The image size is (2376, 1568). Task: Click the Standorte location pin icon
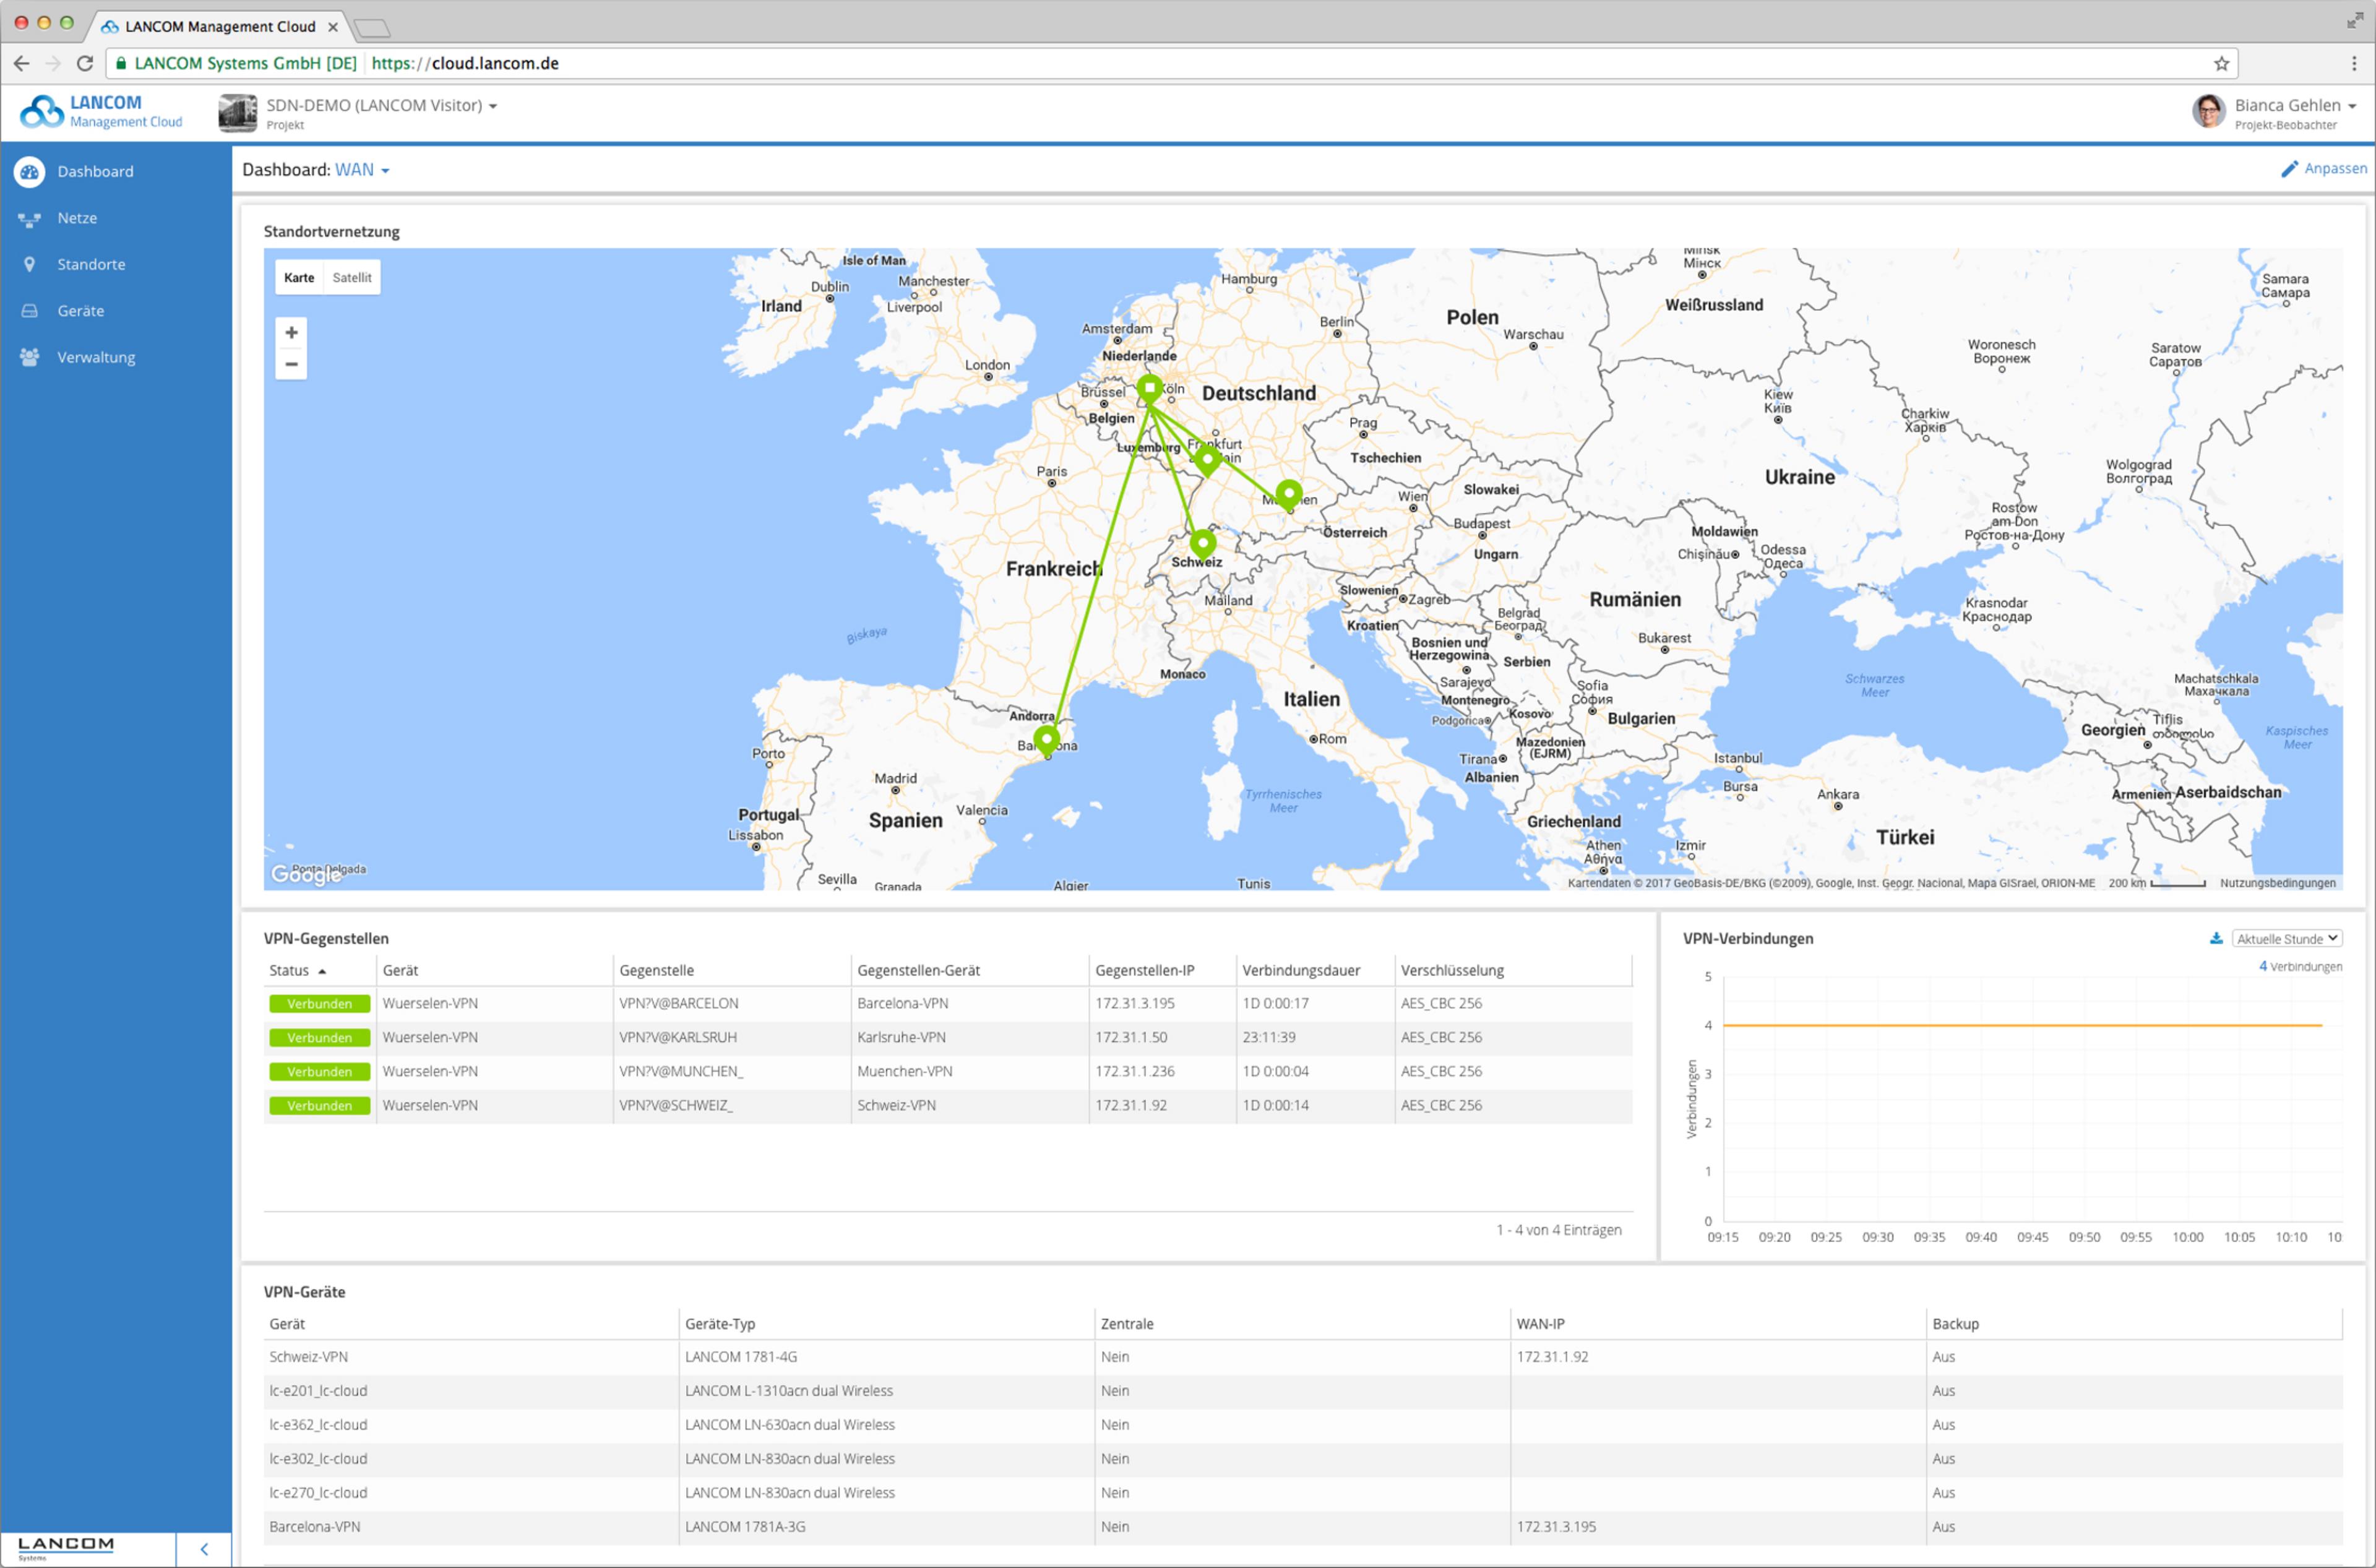click(29, 265)
